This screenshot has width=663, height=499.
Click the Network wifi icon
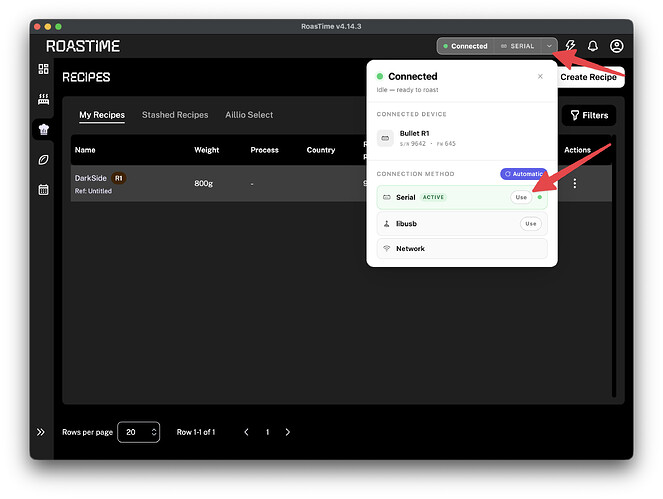(386, 248)
